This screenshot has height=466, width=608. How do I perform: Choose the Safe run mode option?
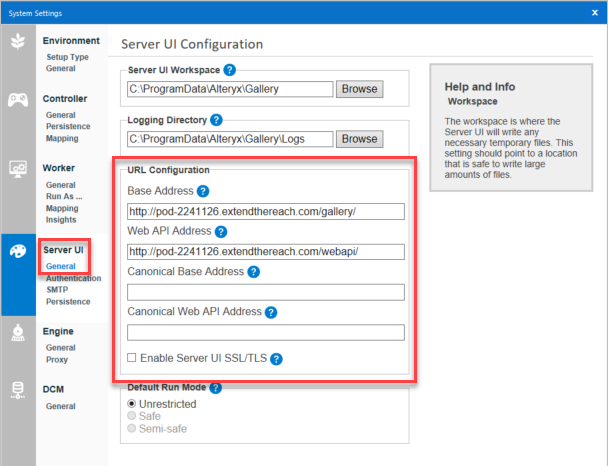pyautogui.click(x=132, y=416)
